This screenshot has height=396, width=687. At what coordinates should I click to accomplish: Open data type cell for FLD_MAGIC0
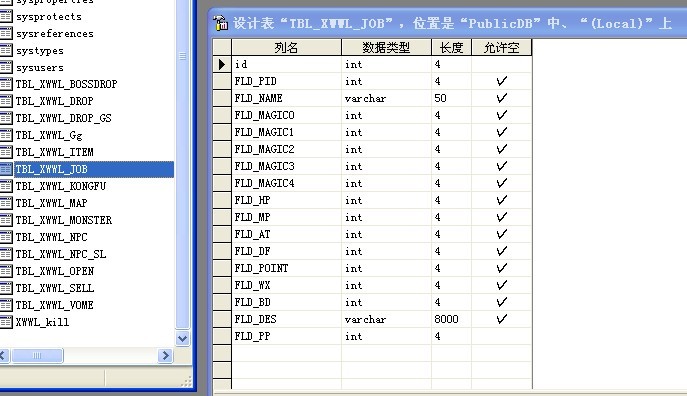pyautogui.click(x=386, y=115)
